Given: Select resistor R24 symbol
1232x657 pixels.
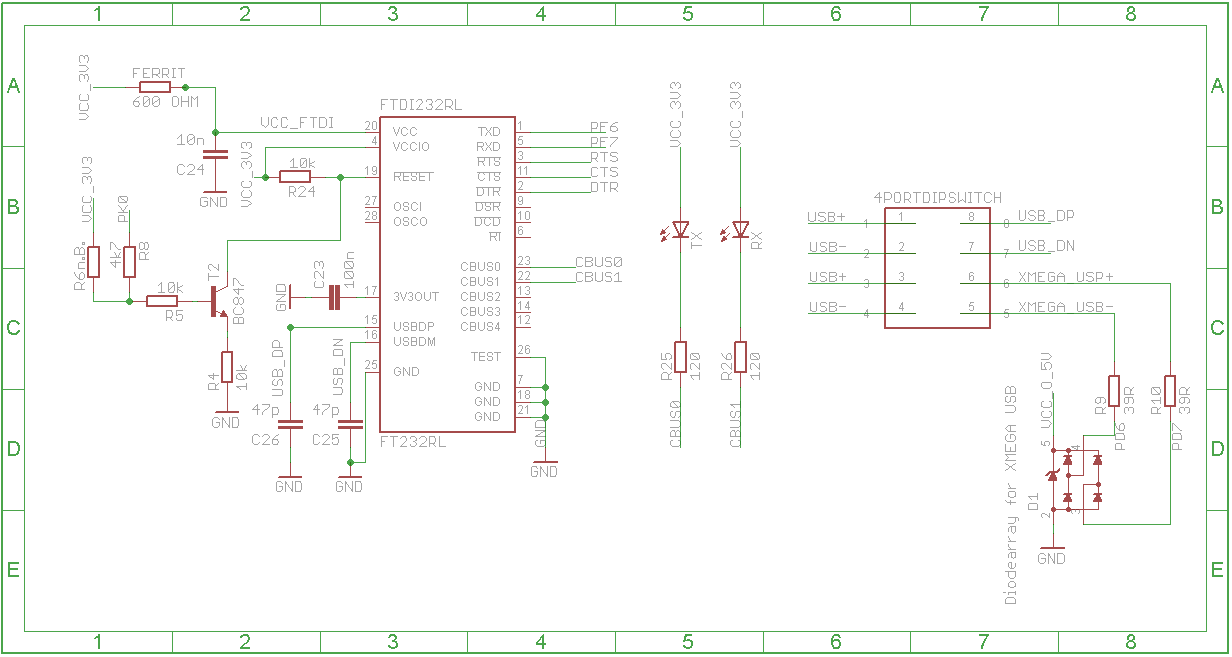Looking at the screenshot, I should (x=297, y=177).
